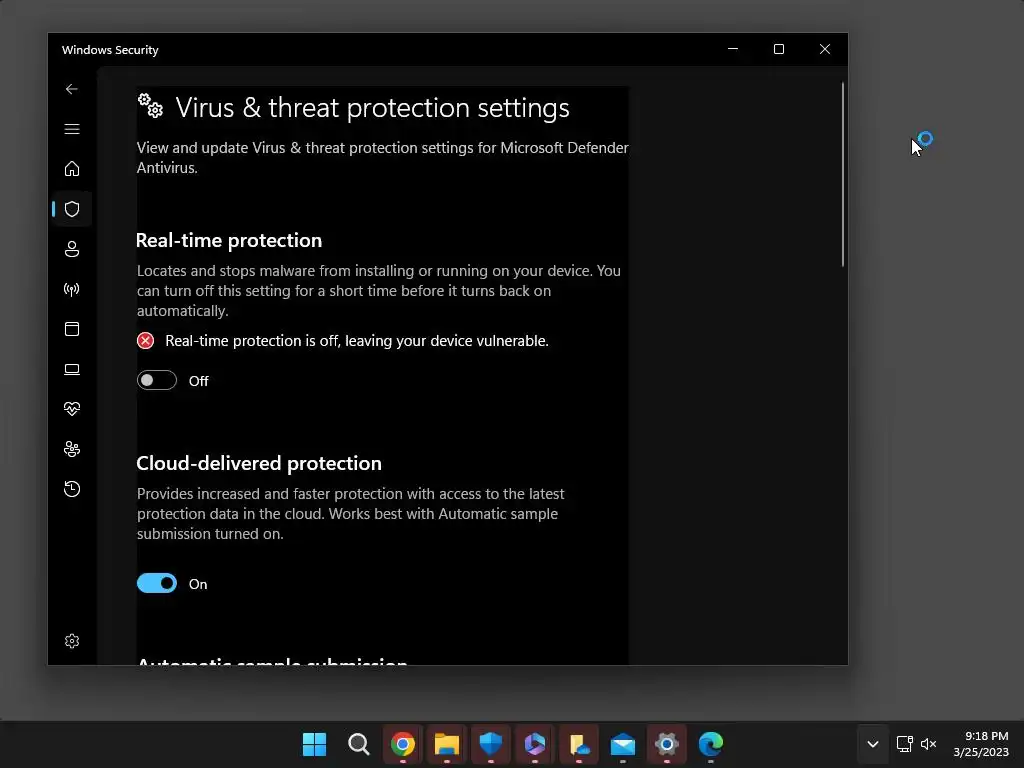Click the network status tray icon

pos(904,744)
